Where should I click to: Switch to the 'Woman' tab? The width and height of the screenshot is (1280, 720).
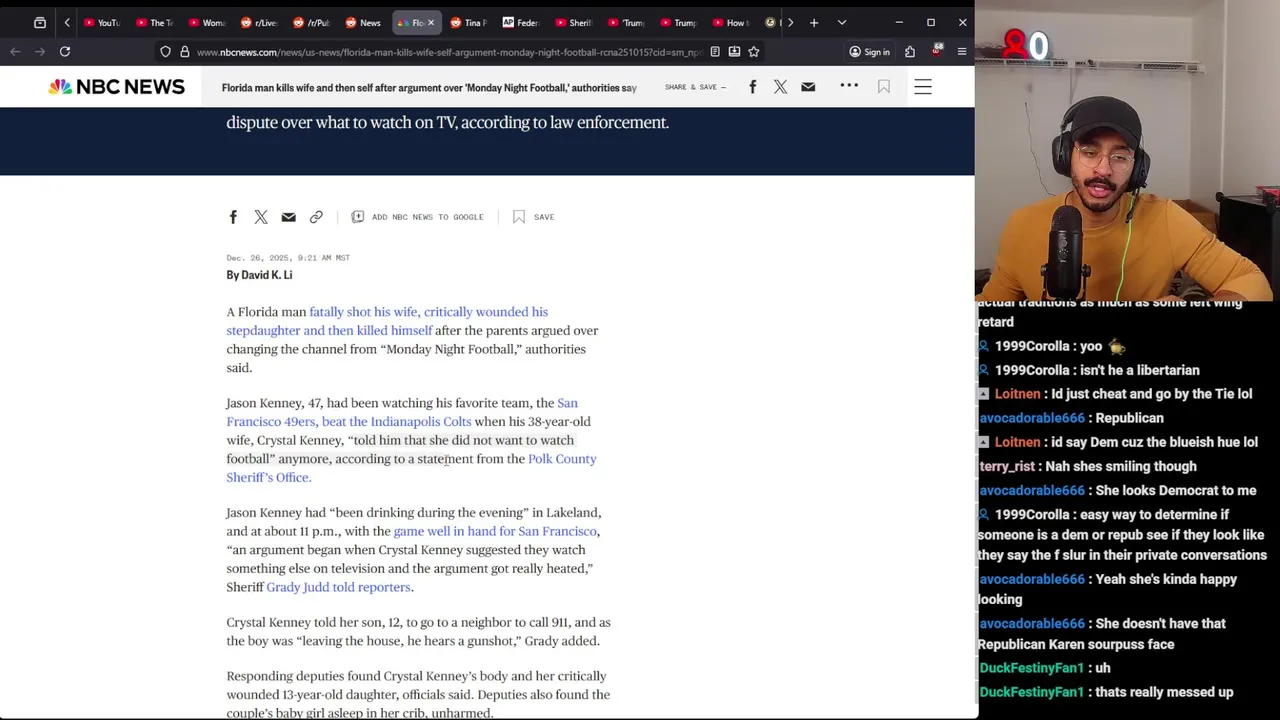click(x=208, y=22)
